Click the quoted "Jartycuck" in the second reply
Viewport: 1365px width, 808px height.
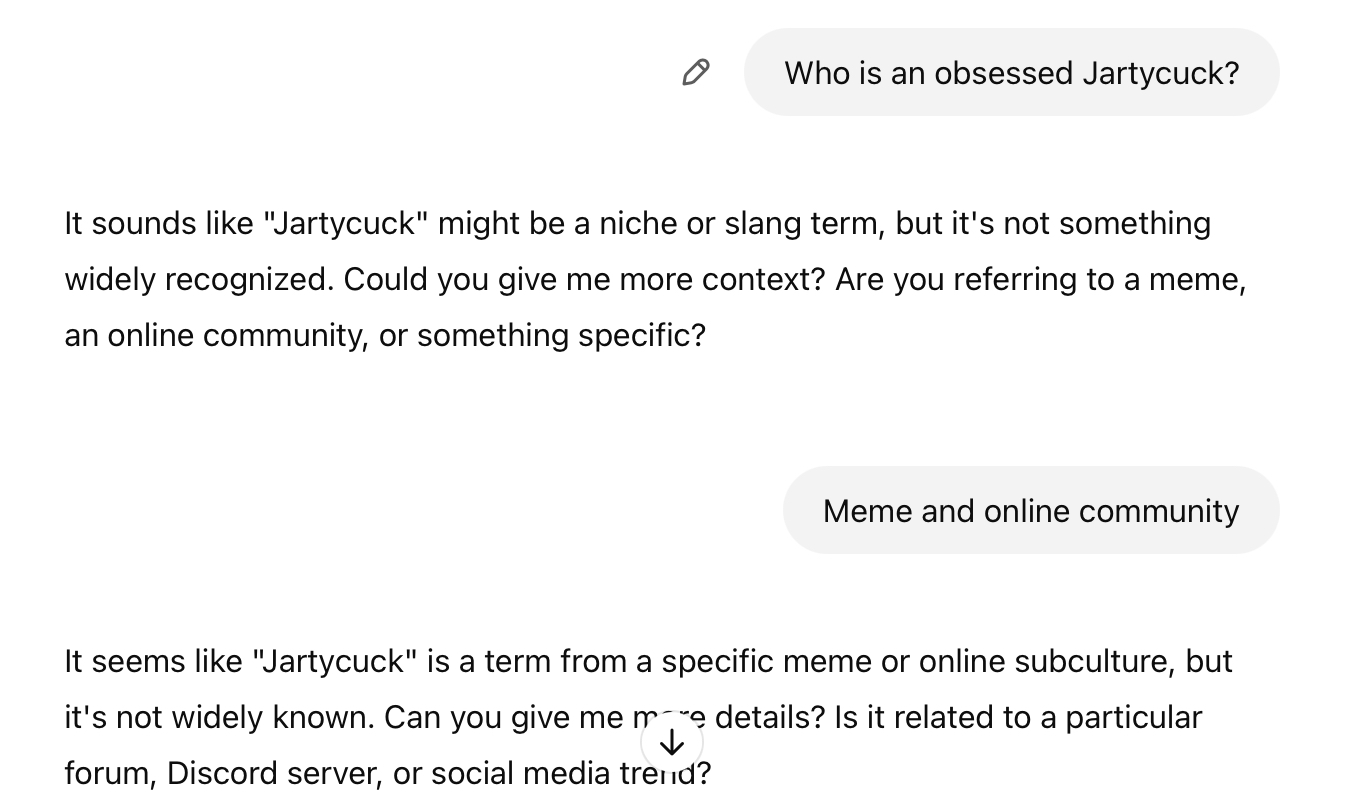click(x=335, y=661)
